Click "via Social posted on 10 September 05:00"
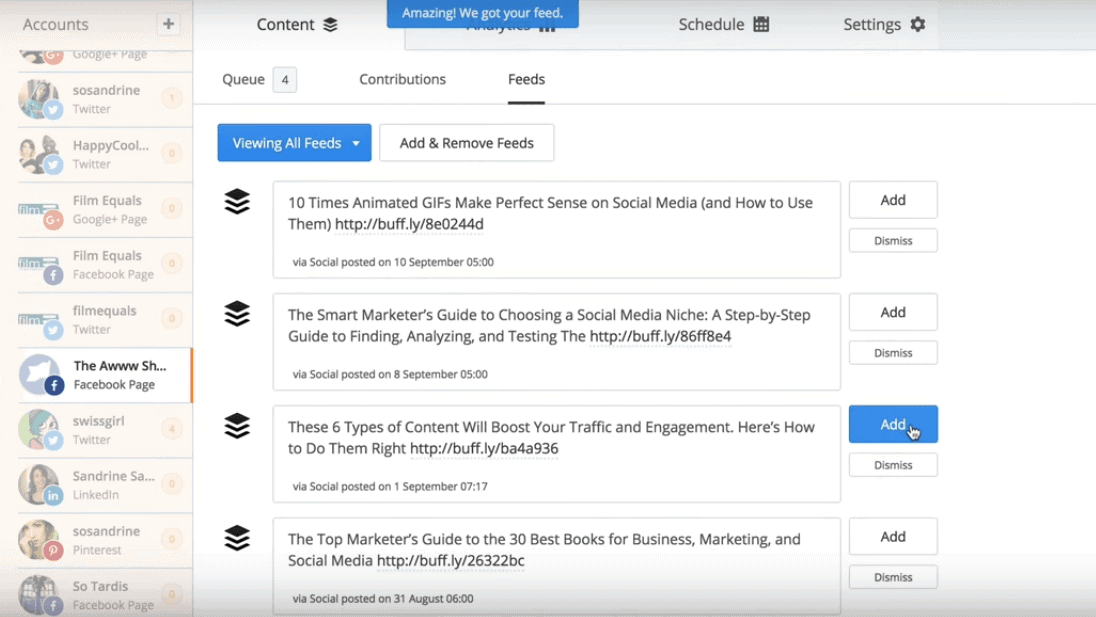The height and width of the screenshot is (617, 1096). pyautogui.click(x=393, y=262)
